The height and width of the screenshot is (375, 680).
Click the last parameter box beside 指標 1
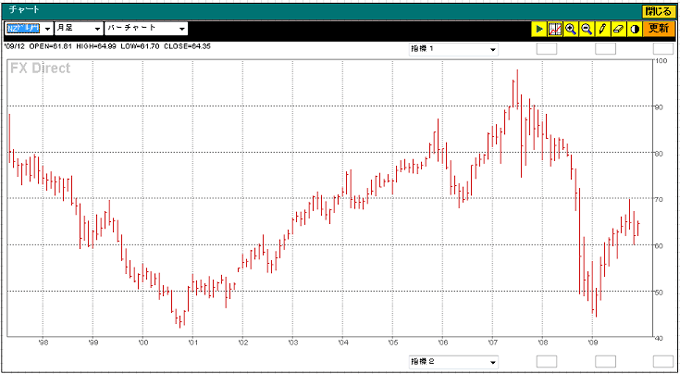click(x=664, y=49)
